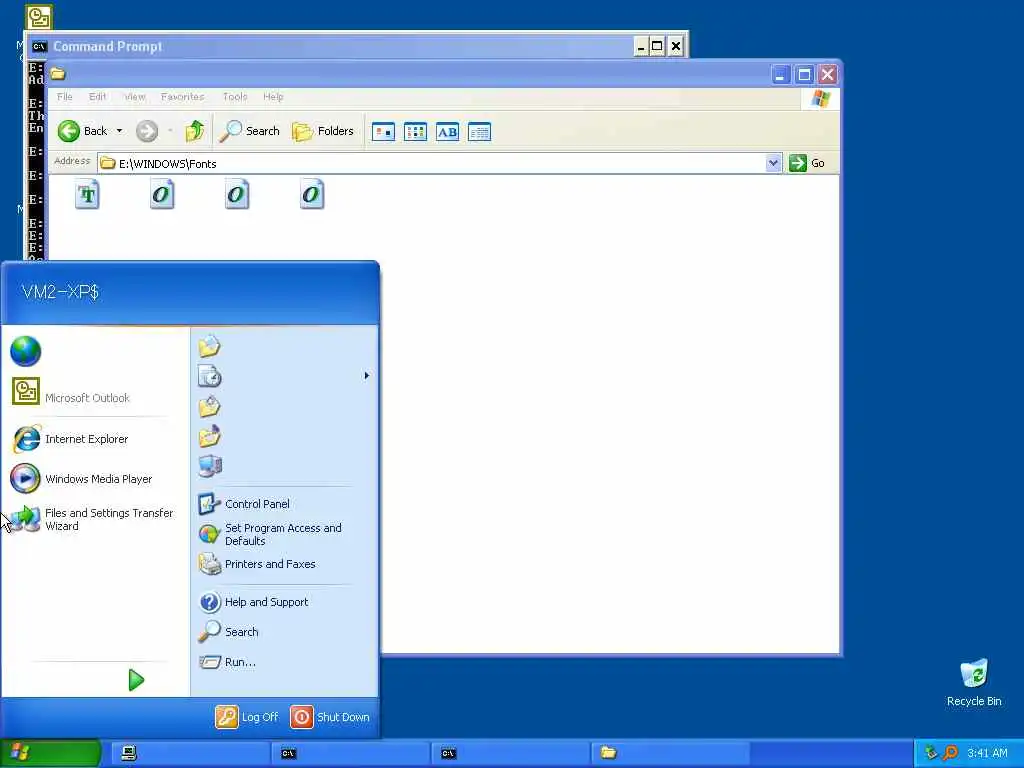Image resolution: width=1024 pixels, height=768 pixels.
Task: Open the Favorites menu in Explorer
Action: (182, 97)
